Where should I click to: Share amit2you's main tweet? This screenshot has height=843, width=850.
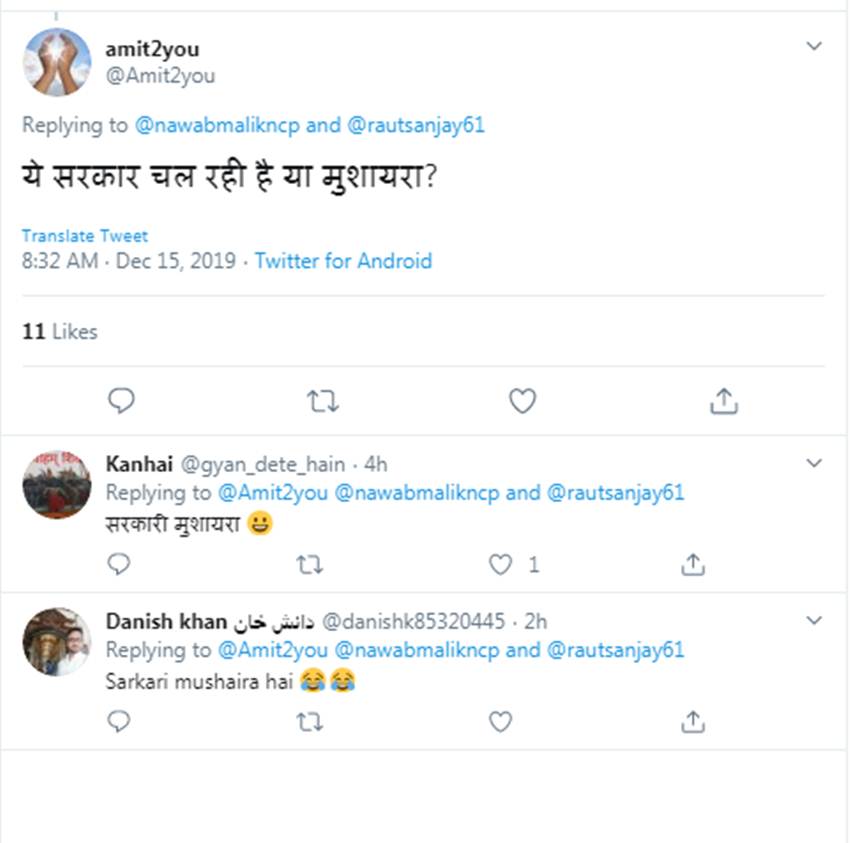click(x=723, y=401)
